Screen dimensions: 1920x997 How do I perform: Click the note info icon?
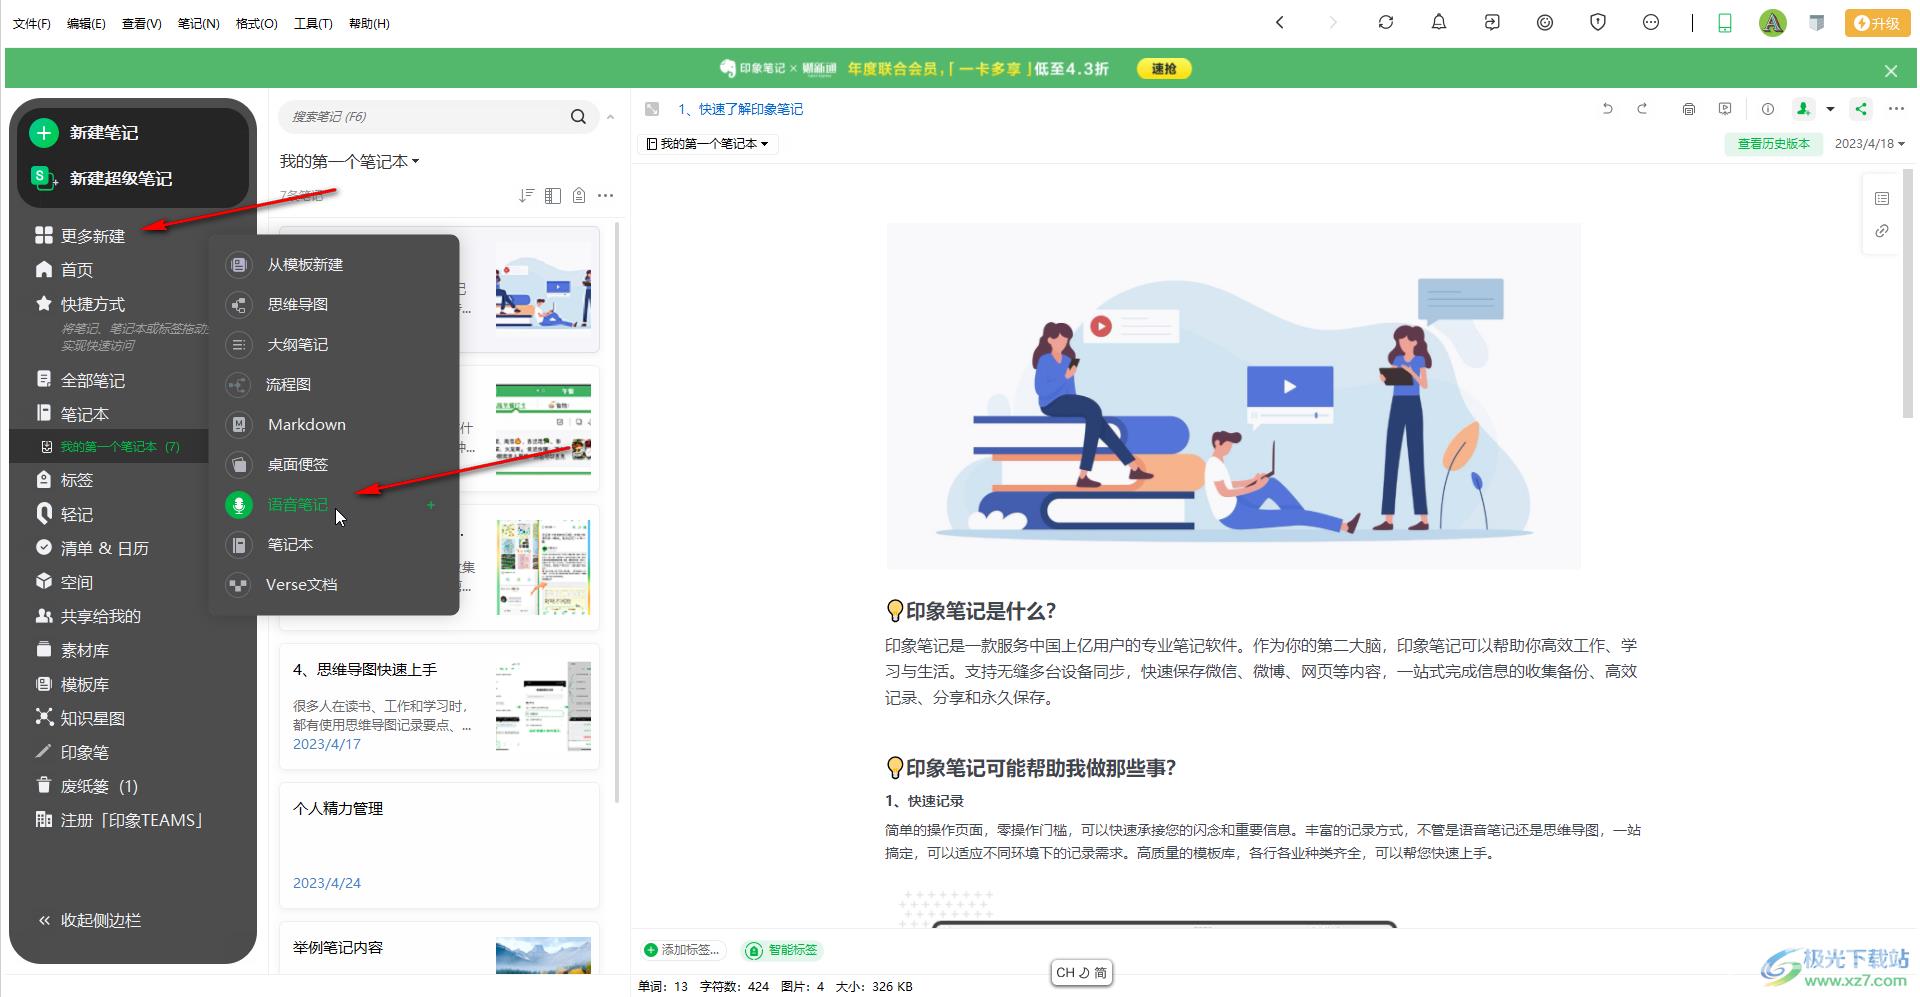point(1767,109)
